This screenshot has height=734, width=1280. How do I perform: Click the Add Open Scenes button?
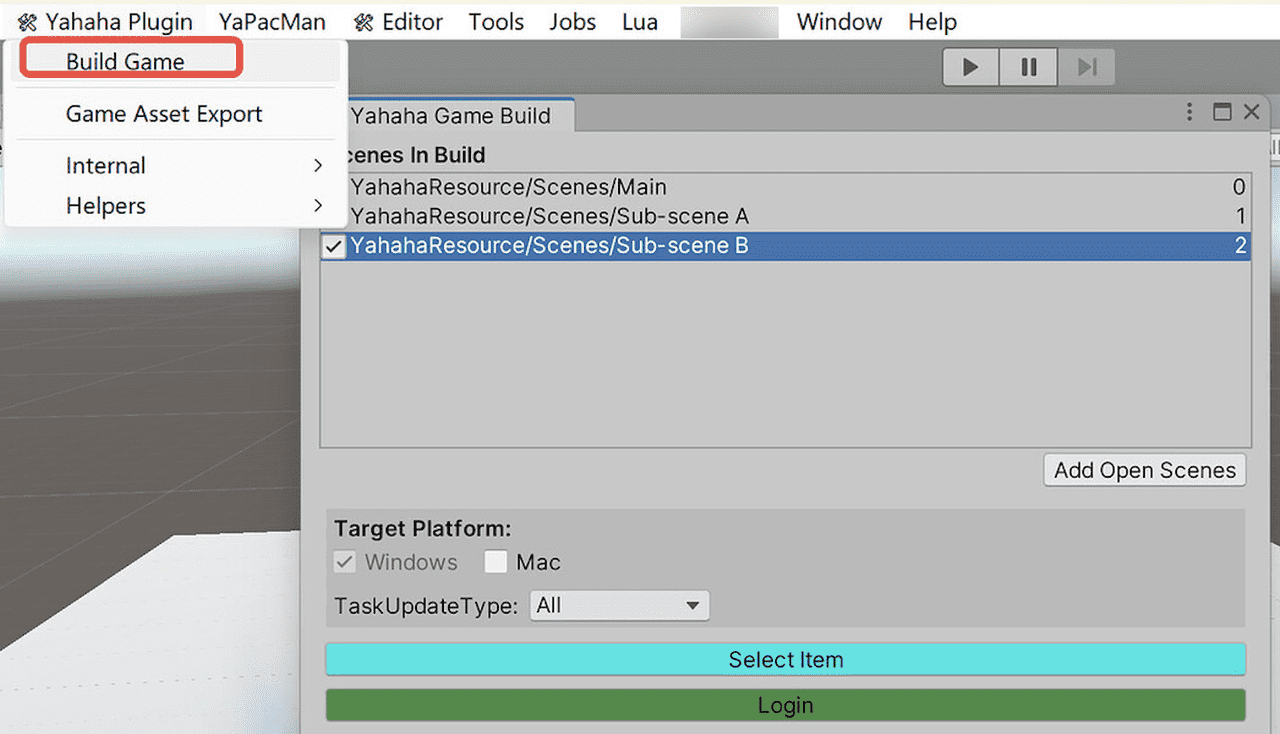click(1144, 470)
